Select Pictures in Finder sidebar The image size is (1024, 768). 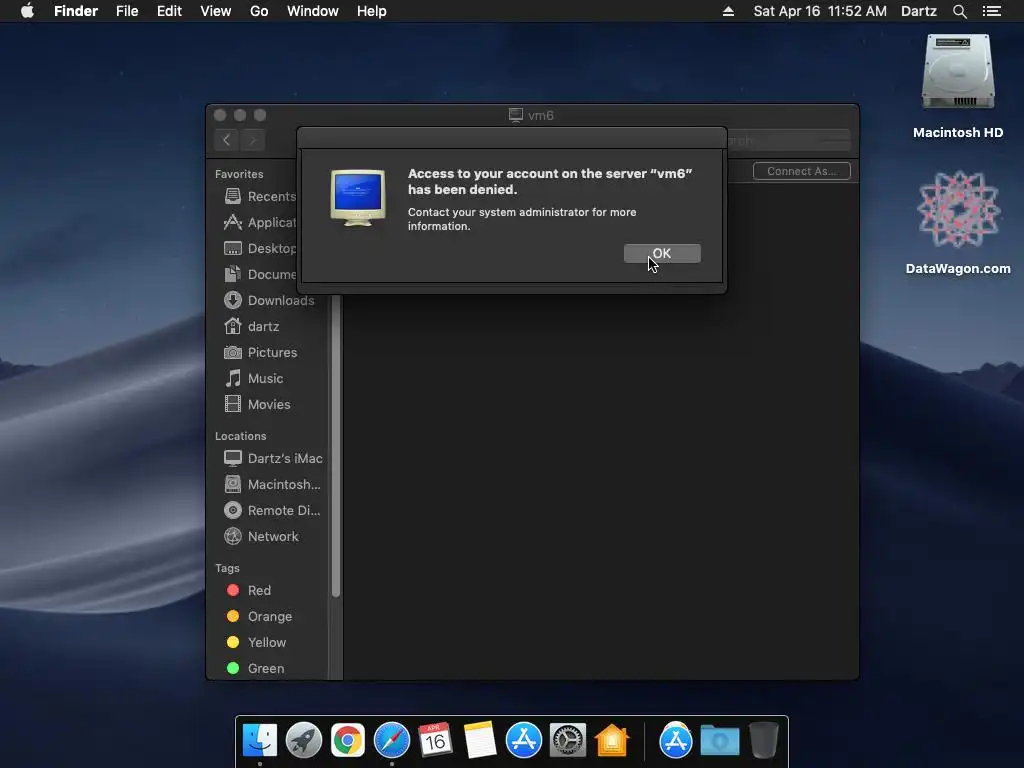[260, 353]
